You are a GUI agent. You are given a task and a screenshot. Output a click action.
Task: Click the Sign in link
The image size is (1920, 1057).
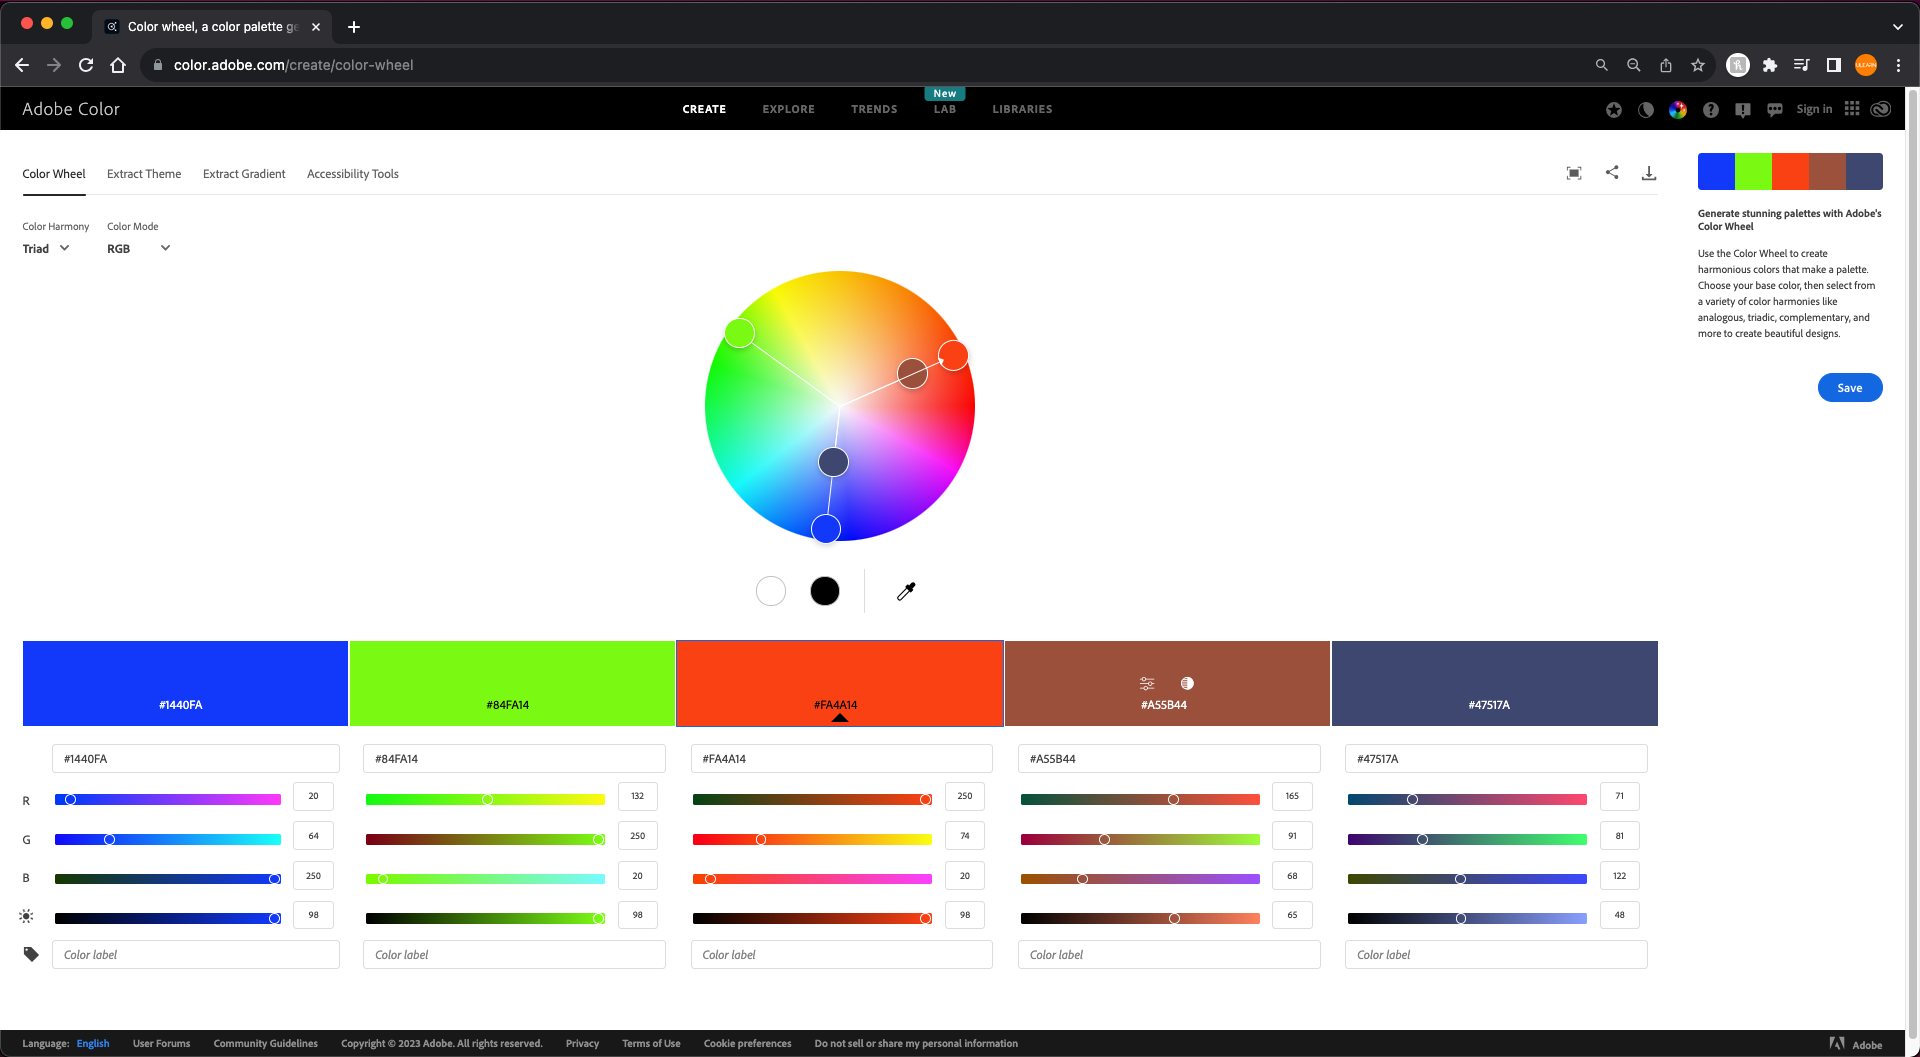click(1814, 109)
